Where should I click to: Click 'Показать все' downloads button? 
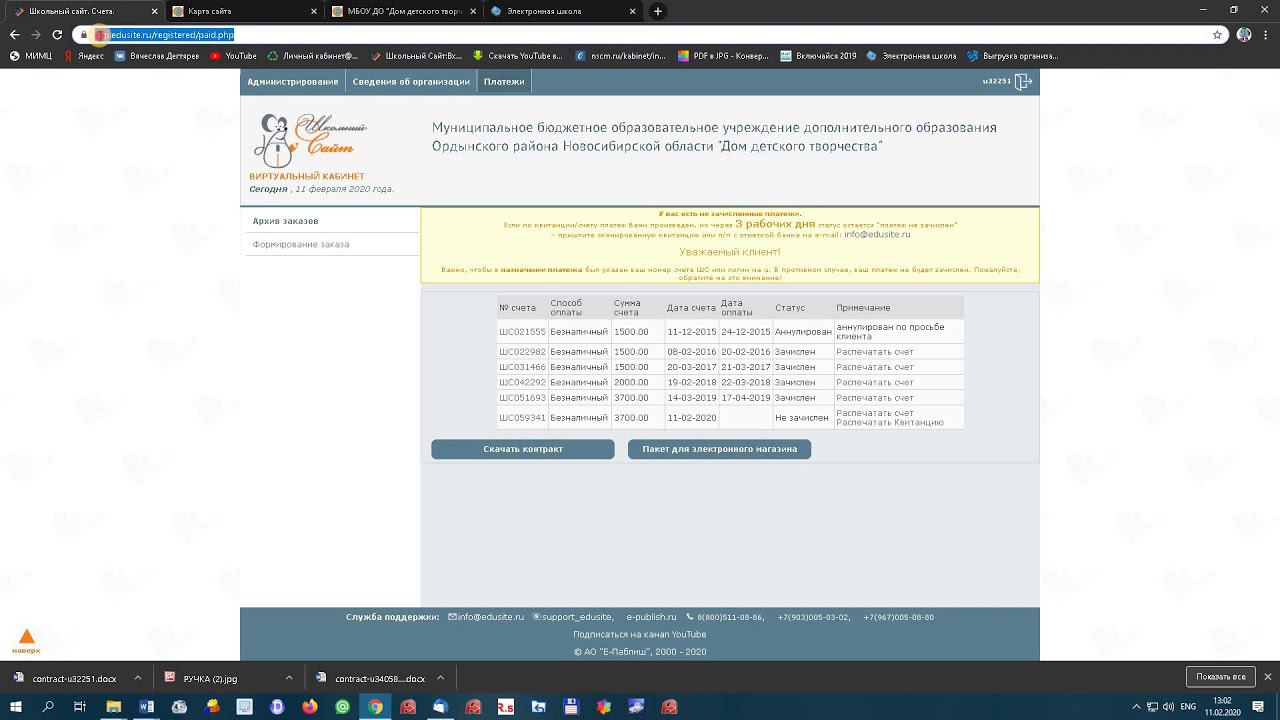point(1220,677)
